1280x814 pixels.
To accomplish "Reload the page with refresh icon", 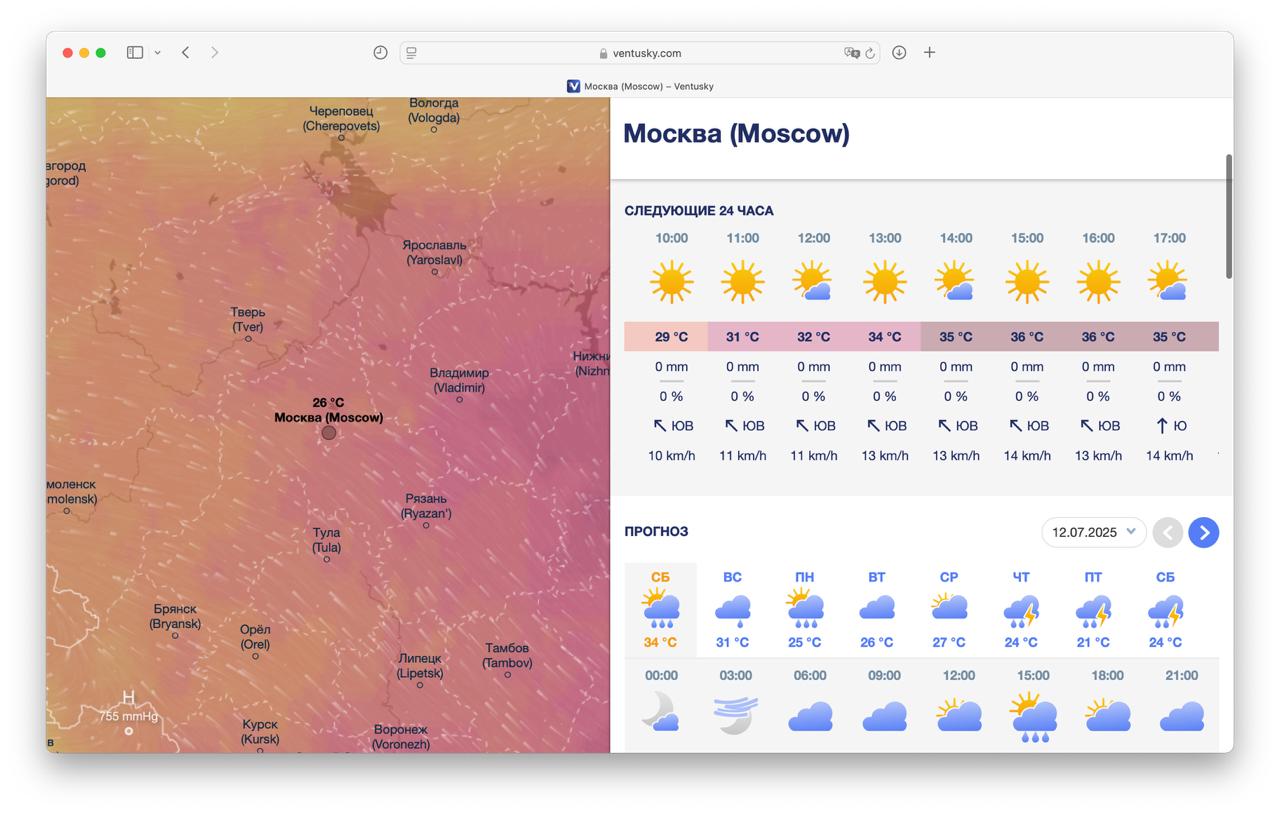I will (870, 53).
